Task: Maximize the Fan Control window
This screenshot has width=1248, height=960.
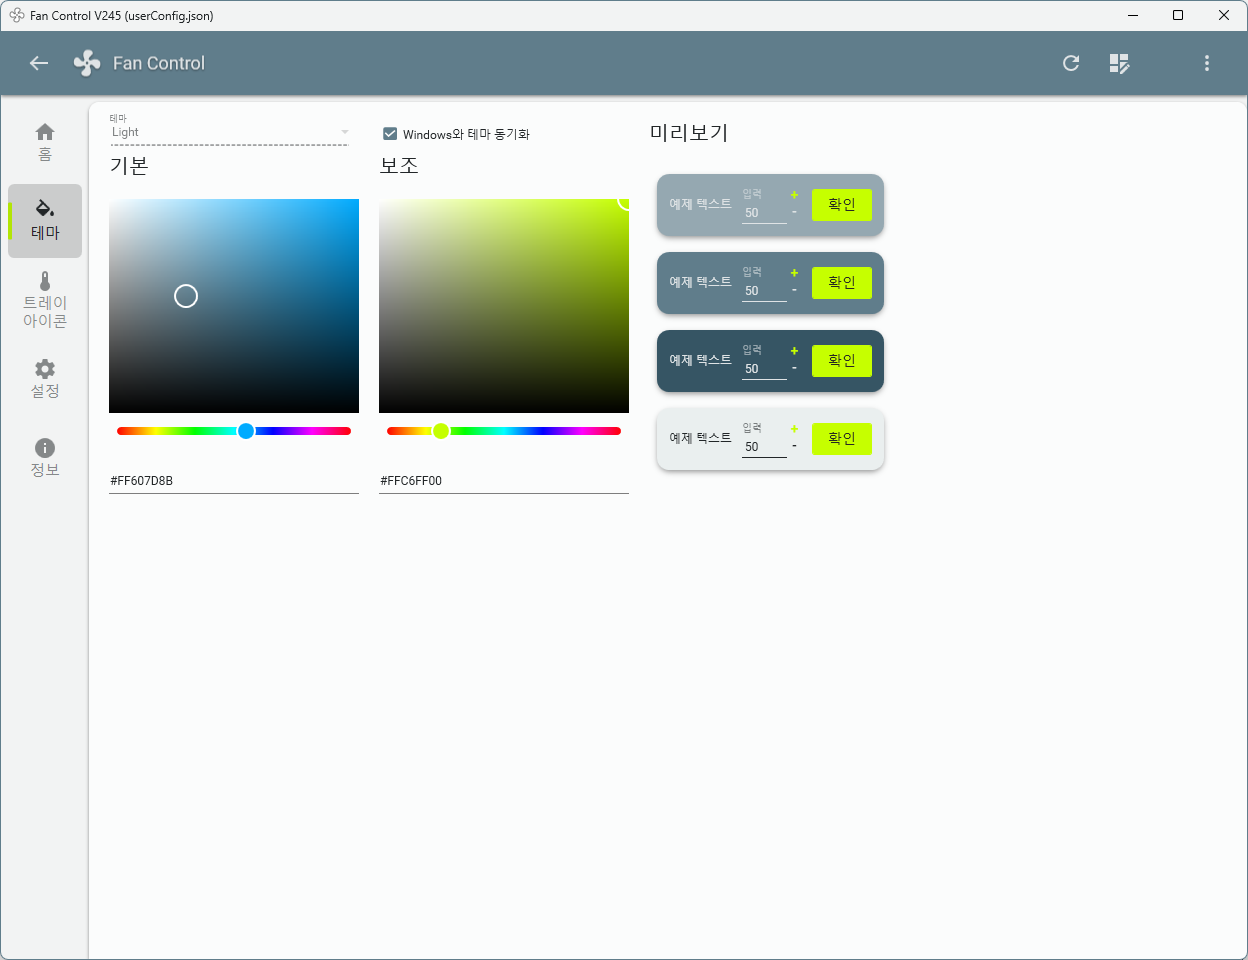Action: tap(1178, 15)
